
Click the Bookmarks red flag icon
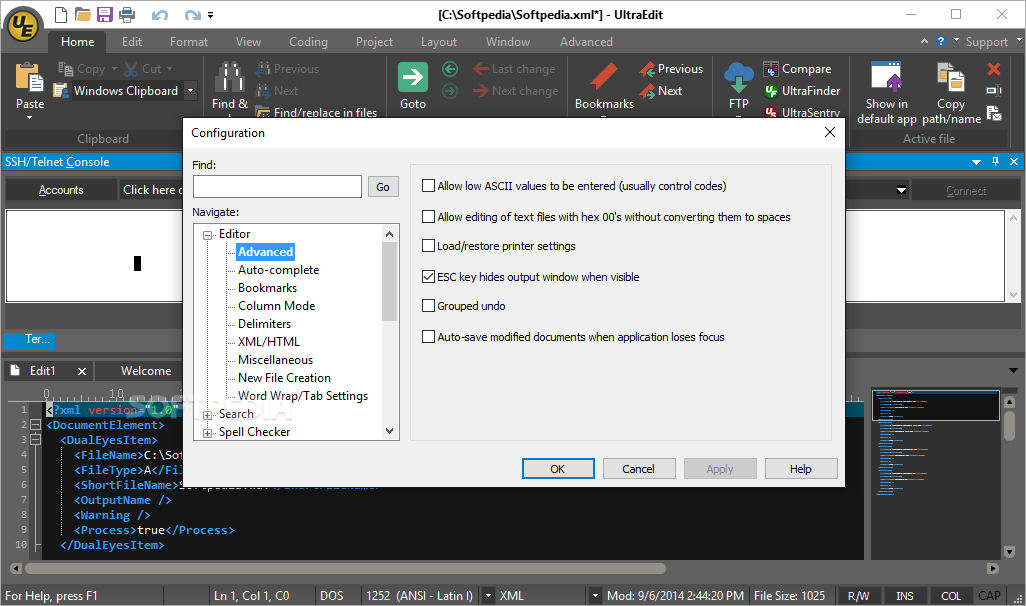[x=604, y=77]
